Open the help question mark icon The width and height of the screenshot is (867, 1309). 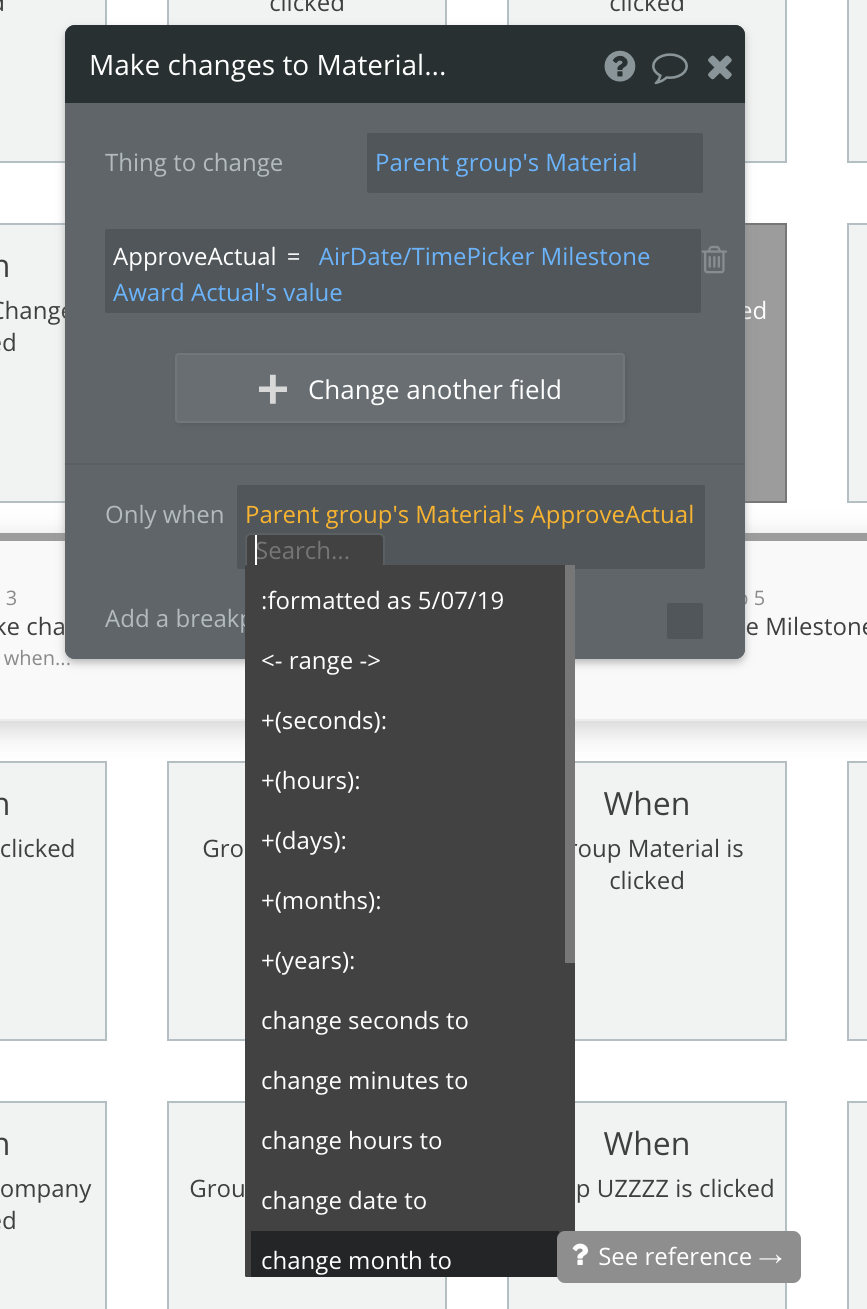[620, 67]
